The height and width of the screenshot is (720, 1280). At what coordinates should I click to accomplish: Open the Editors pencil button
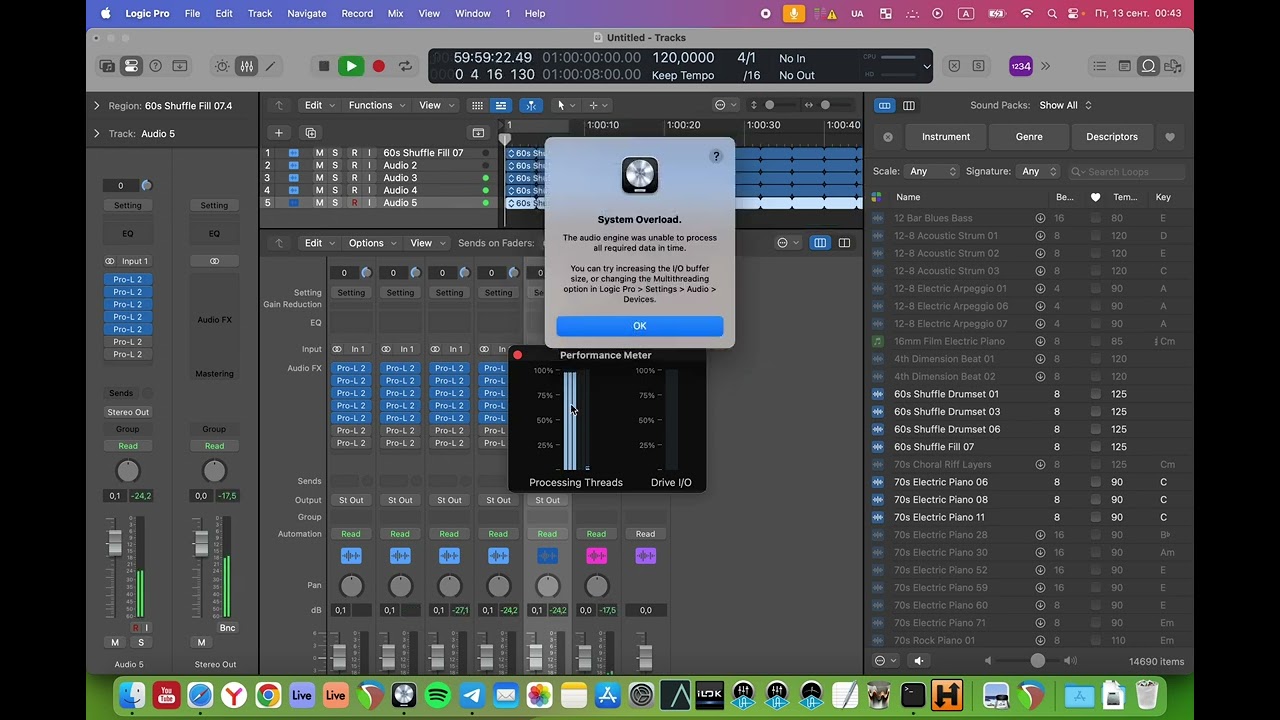pos(270,66)
